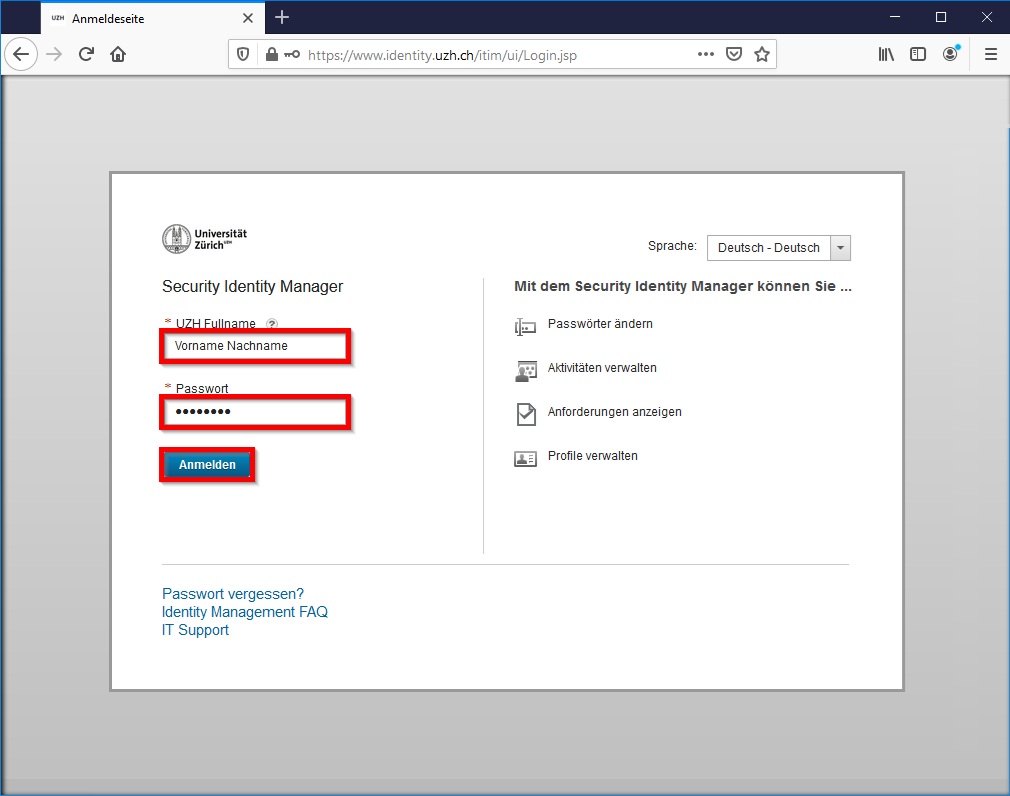1010x796 pixels.
Task: Click the lock site security icon
Action: pos(271,55)
